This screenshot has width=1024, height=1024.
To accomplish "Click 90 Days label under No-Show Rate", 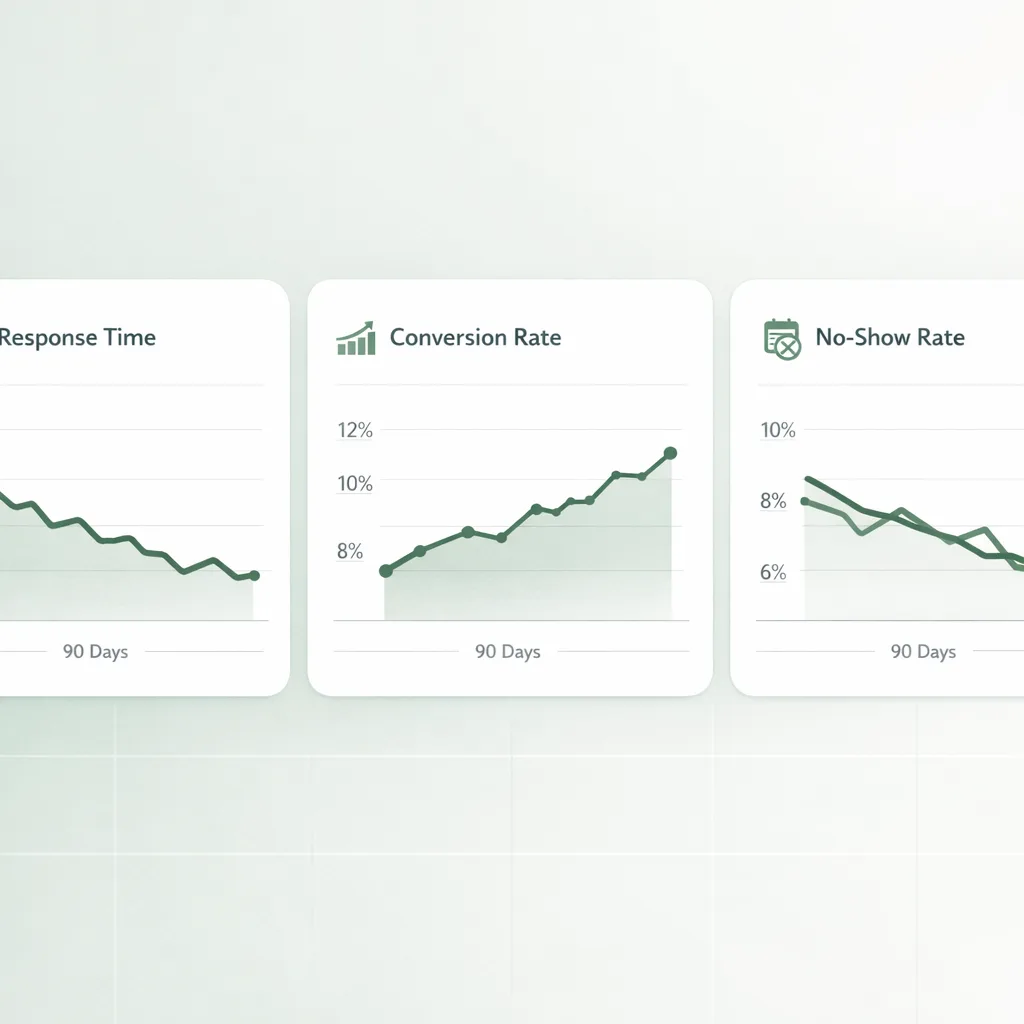I will [x=923, y=652].
